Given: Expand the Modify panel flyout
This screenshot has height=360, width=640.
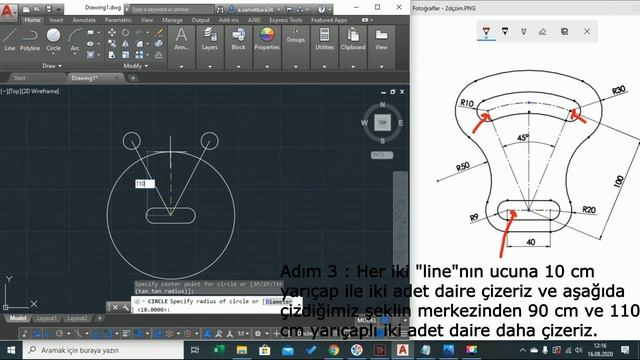Looking at the screenshot, I should (x=136, y=66).
